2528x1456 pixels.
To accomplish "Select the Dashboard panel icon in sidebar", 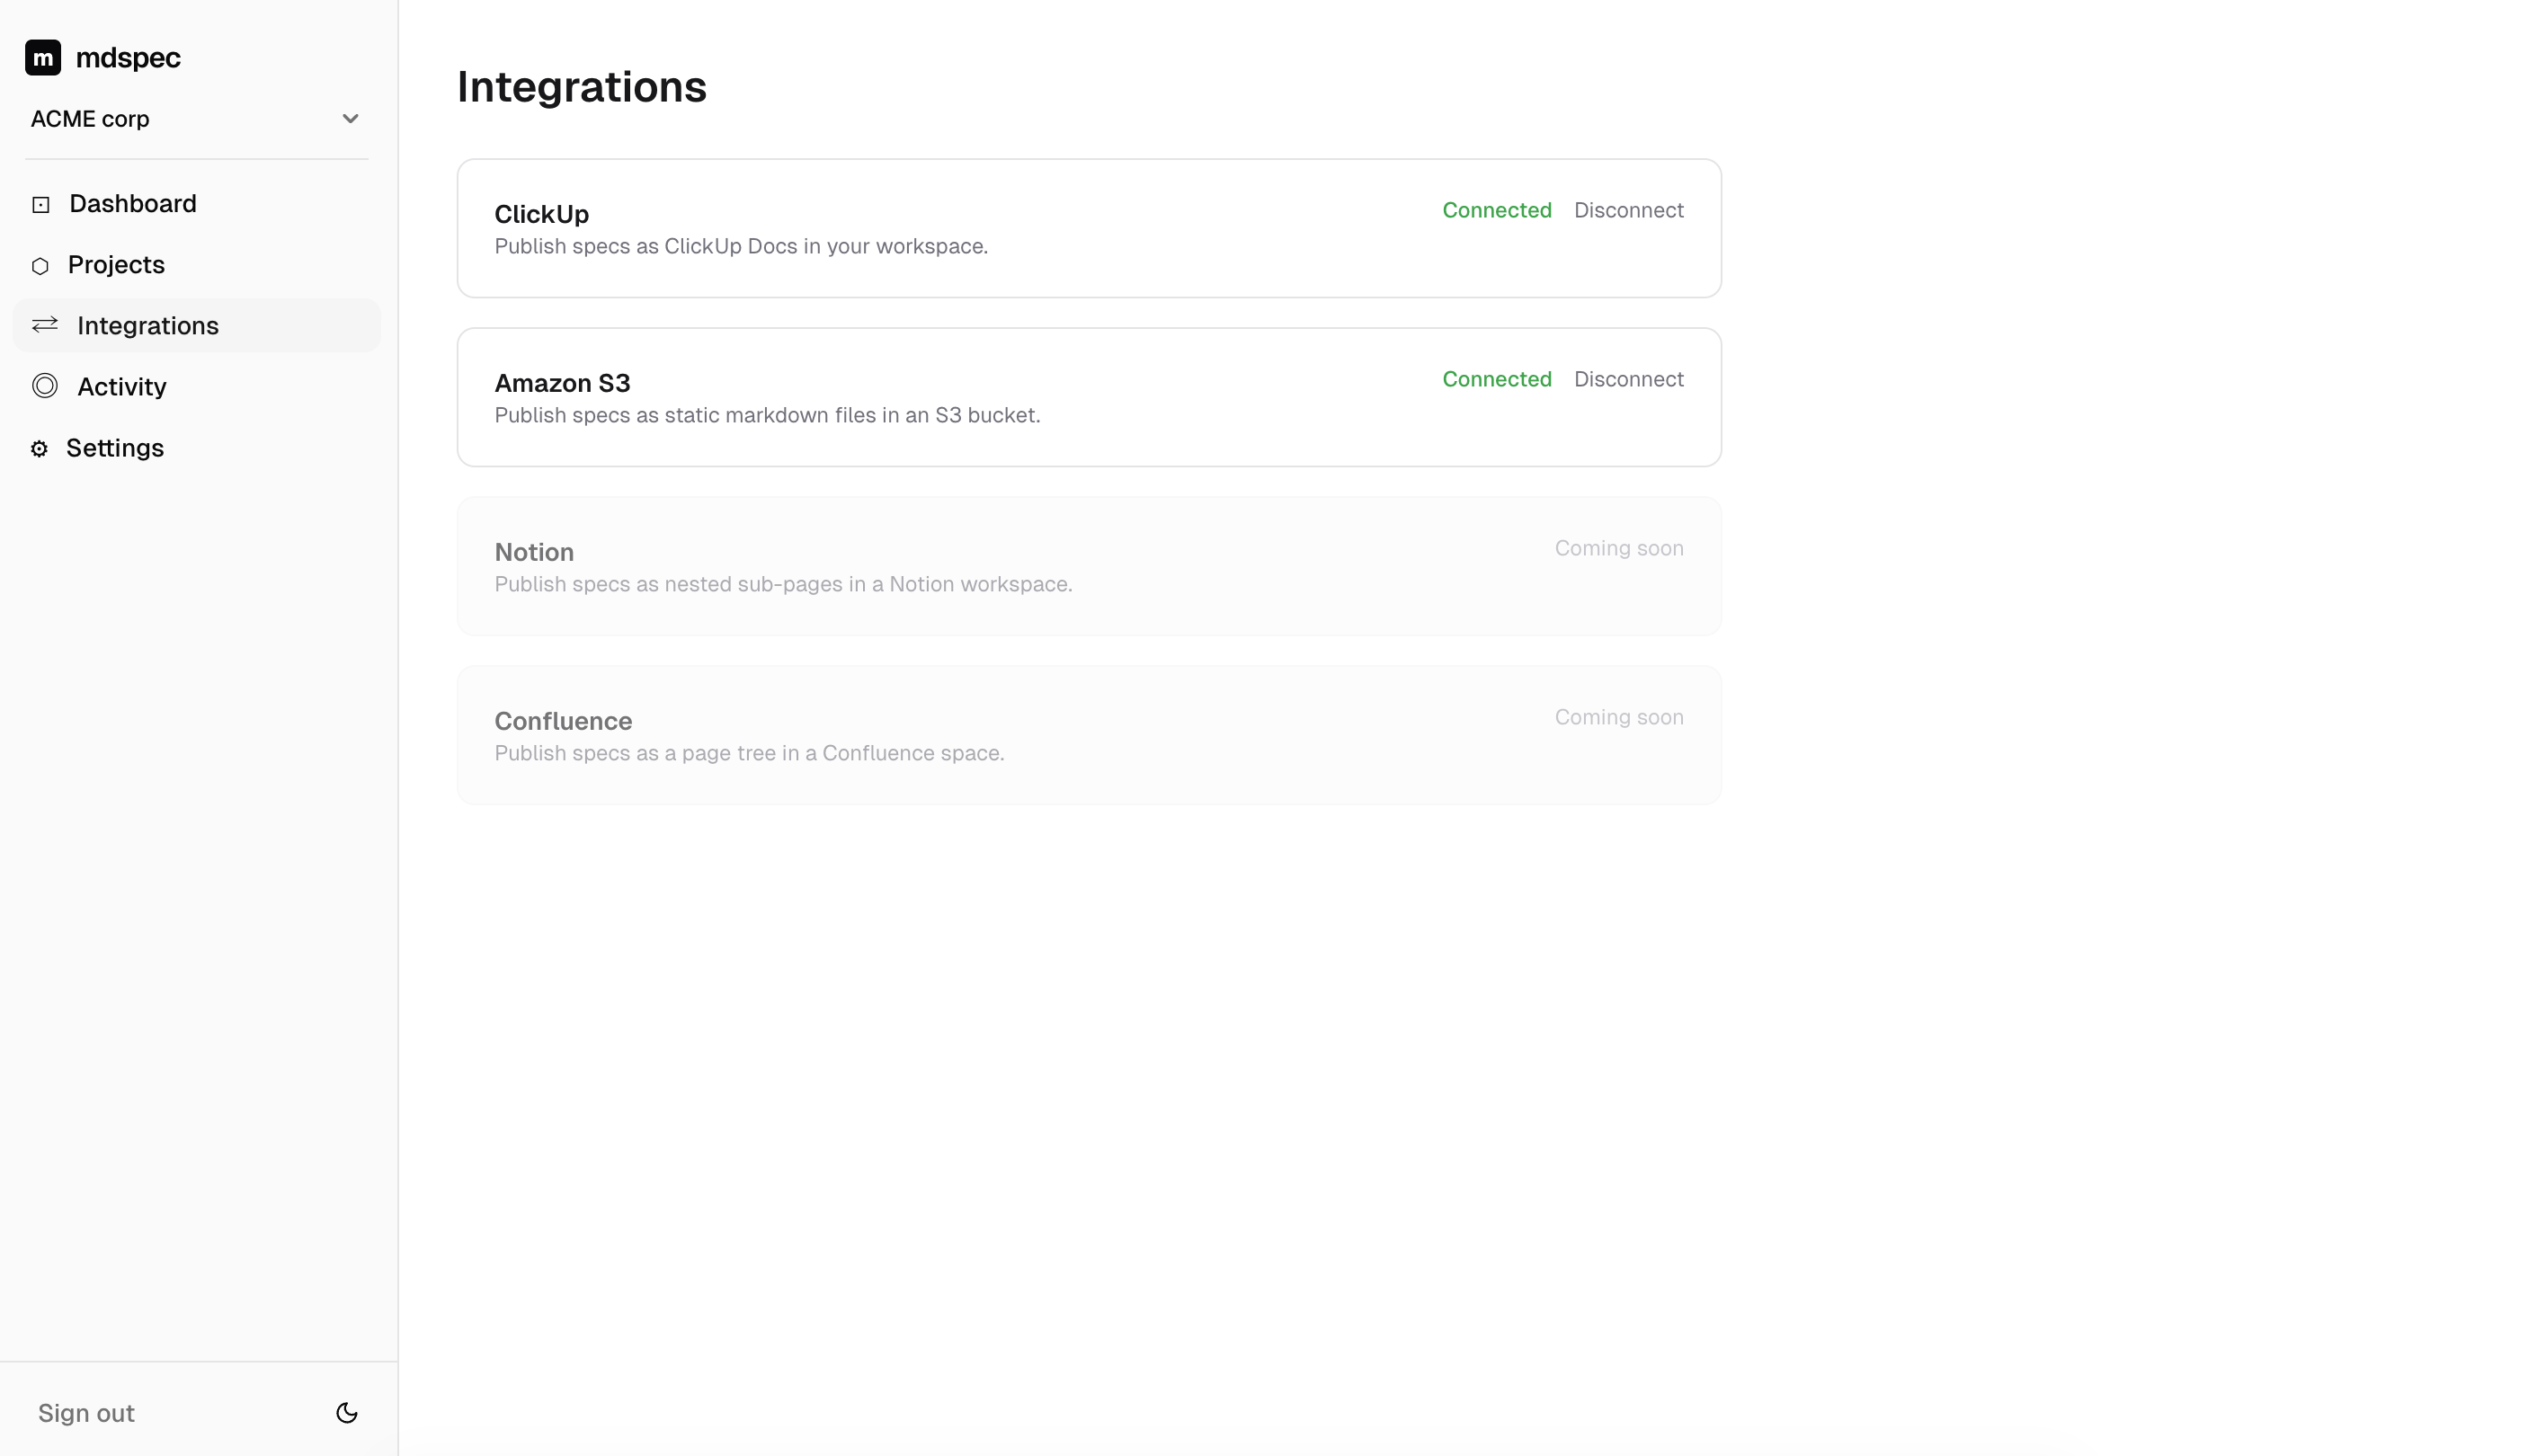I will pos(40,203).
